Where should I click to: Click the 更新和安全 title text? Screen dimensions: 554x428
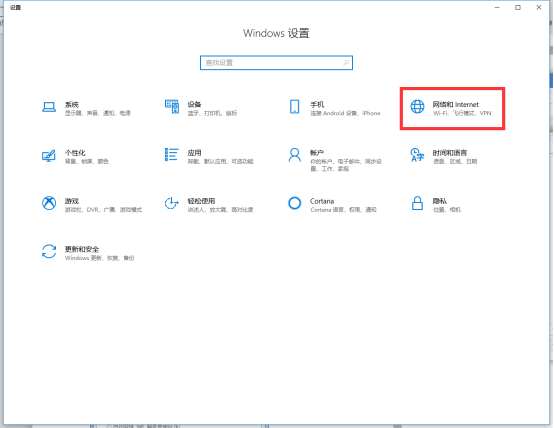82,249
